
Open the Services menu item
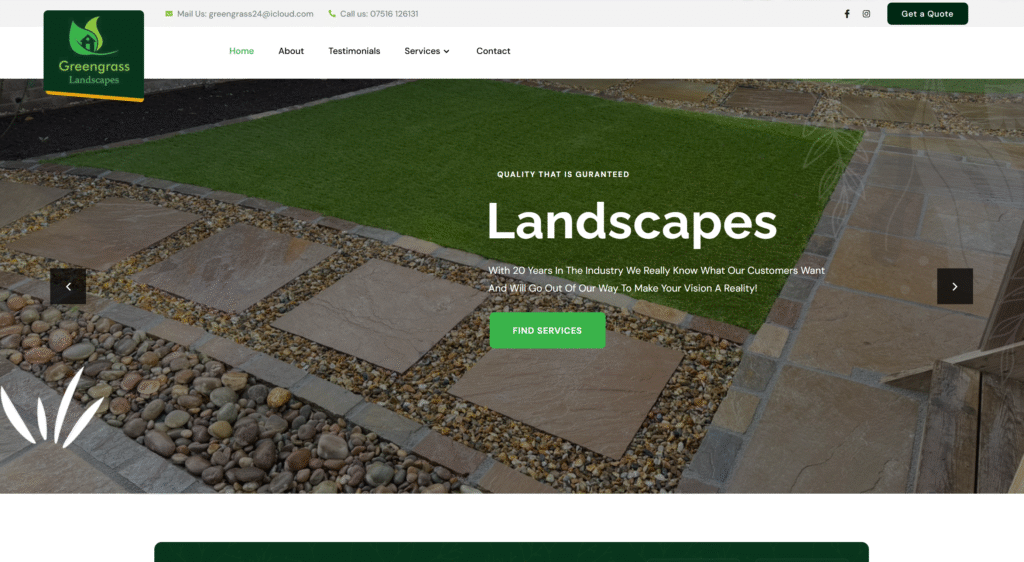422,51
